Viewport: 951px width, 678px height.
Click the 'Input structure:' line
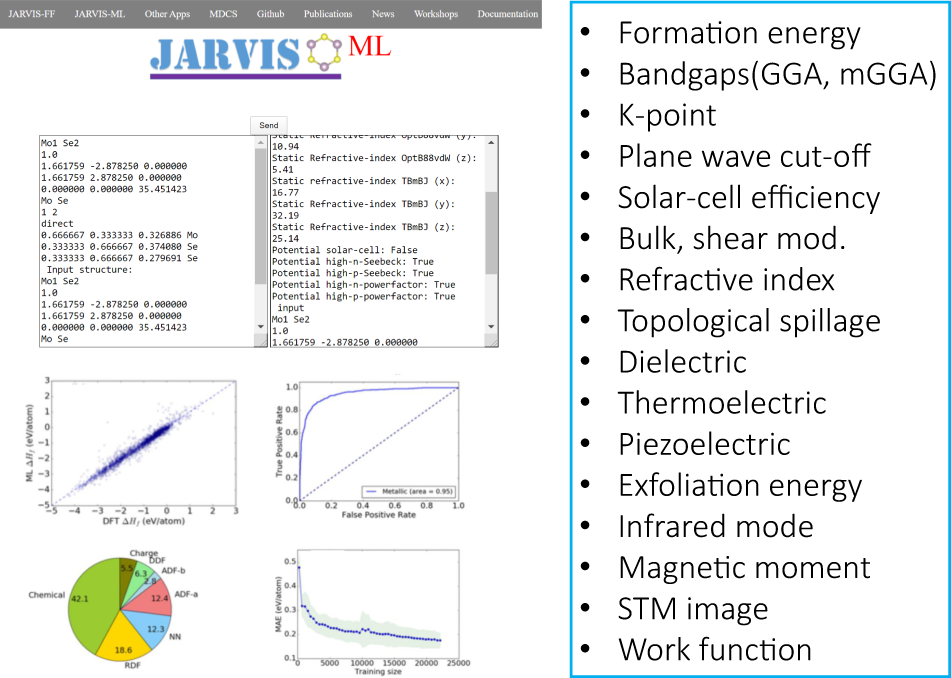tap(89, 270)
